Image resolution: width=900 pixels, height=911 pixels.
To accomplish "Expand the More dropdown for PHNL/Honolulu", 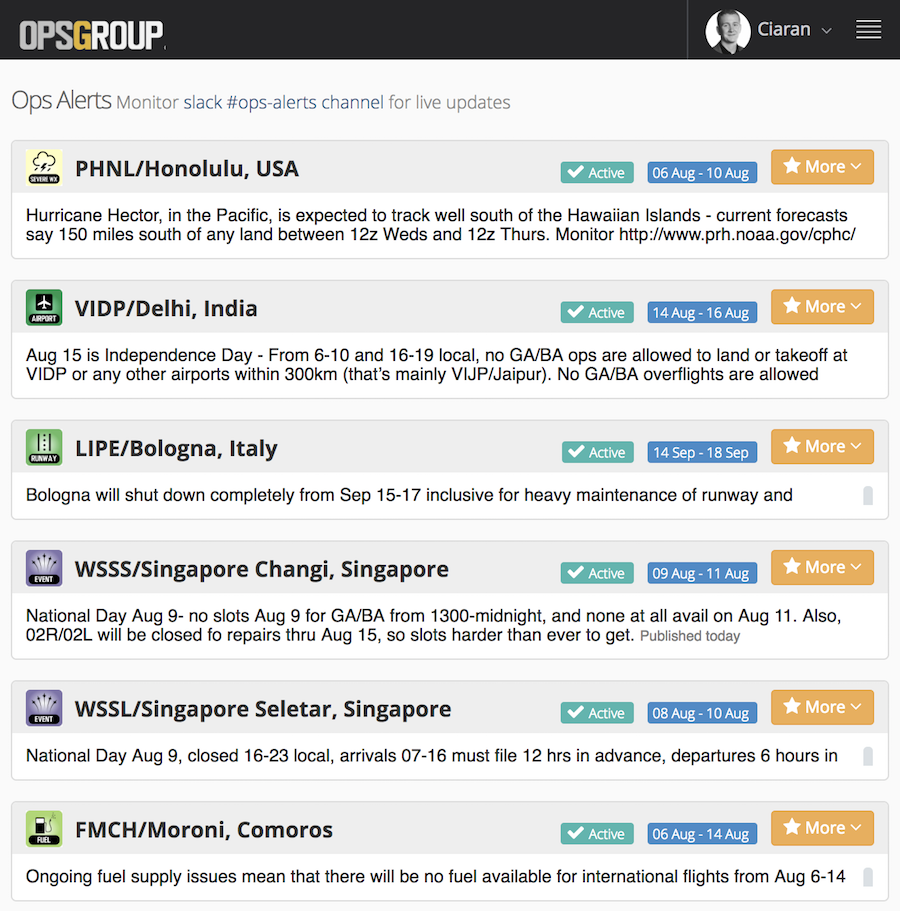I will [x=822, y=167].
